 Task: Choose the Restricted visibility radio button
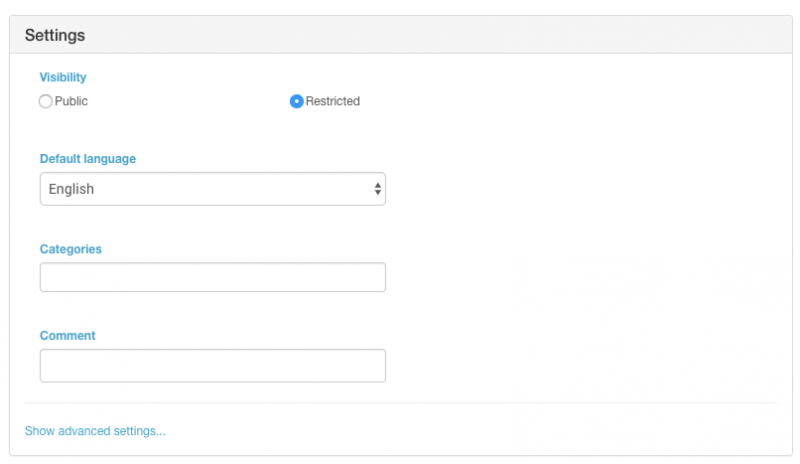(x=296, y=101)
